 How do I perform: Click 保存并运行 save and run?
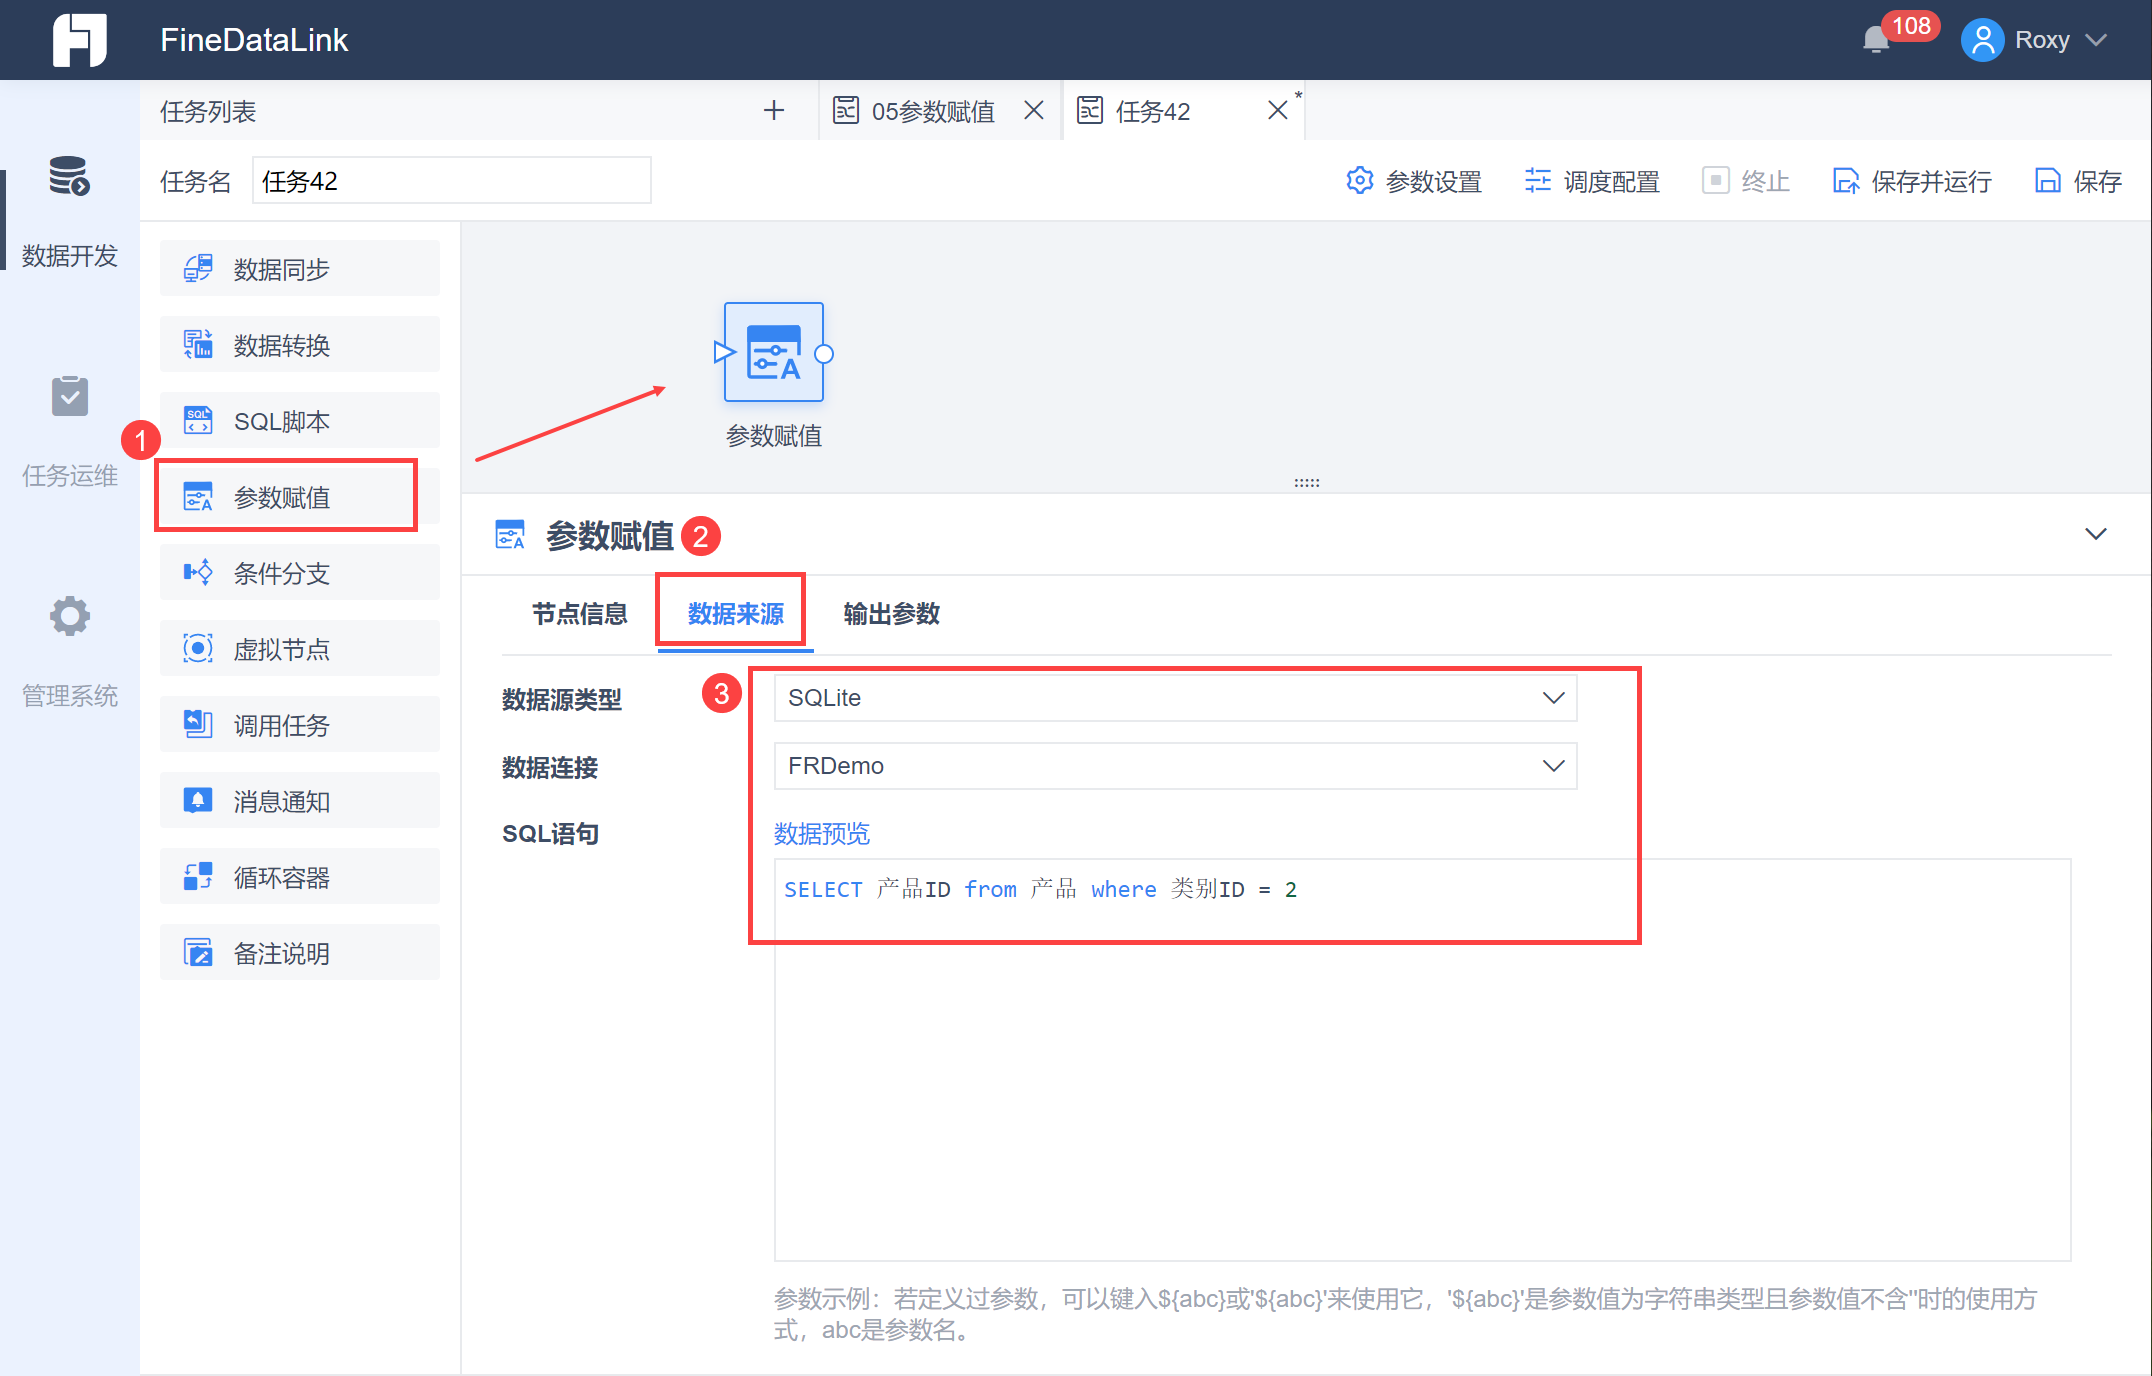tap(1912, 181)
